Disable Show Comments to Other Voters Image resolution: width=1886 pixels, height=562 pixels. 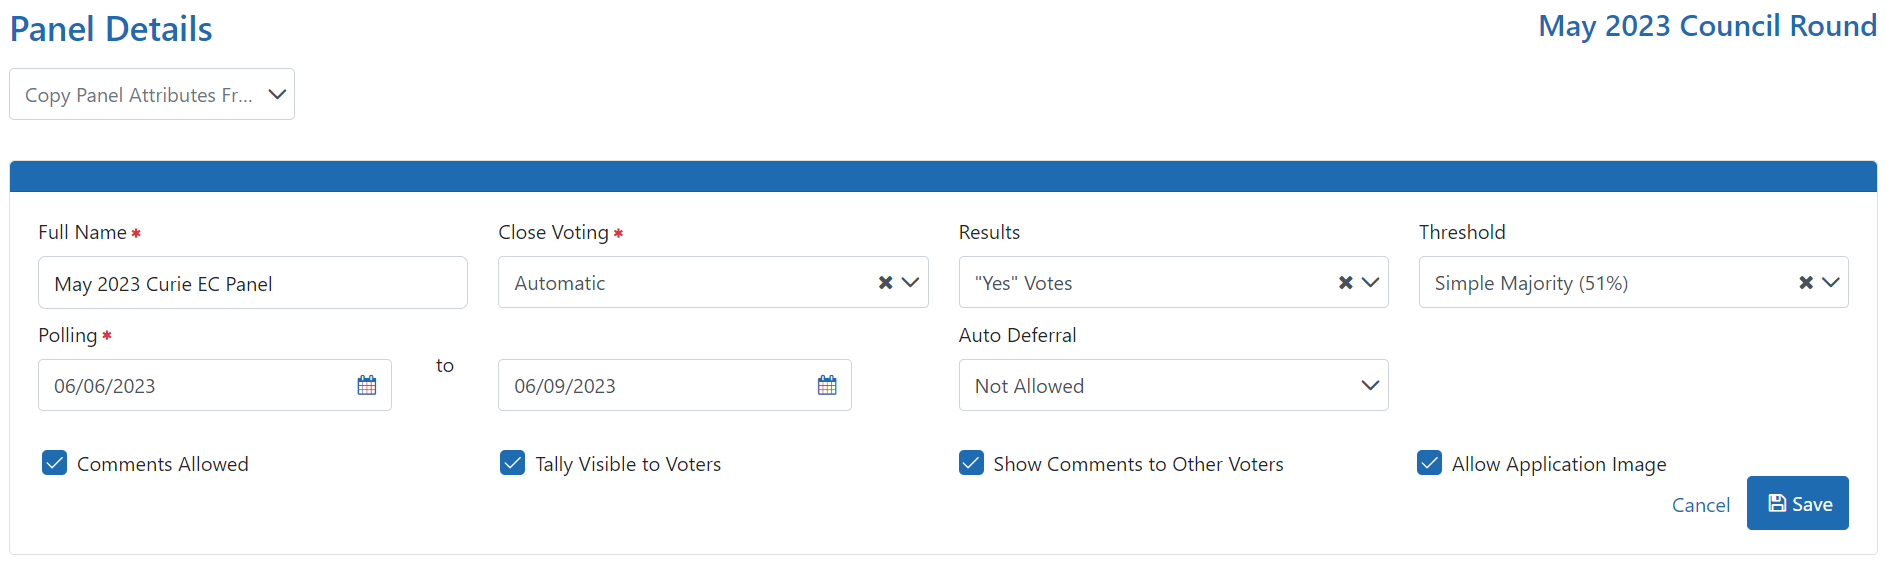coord(971,463)
